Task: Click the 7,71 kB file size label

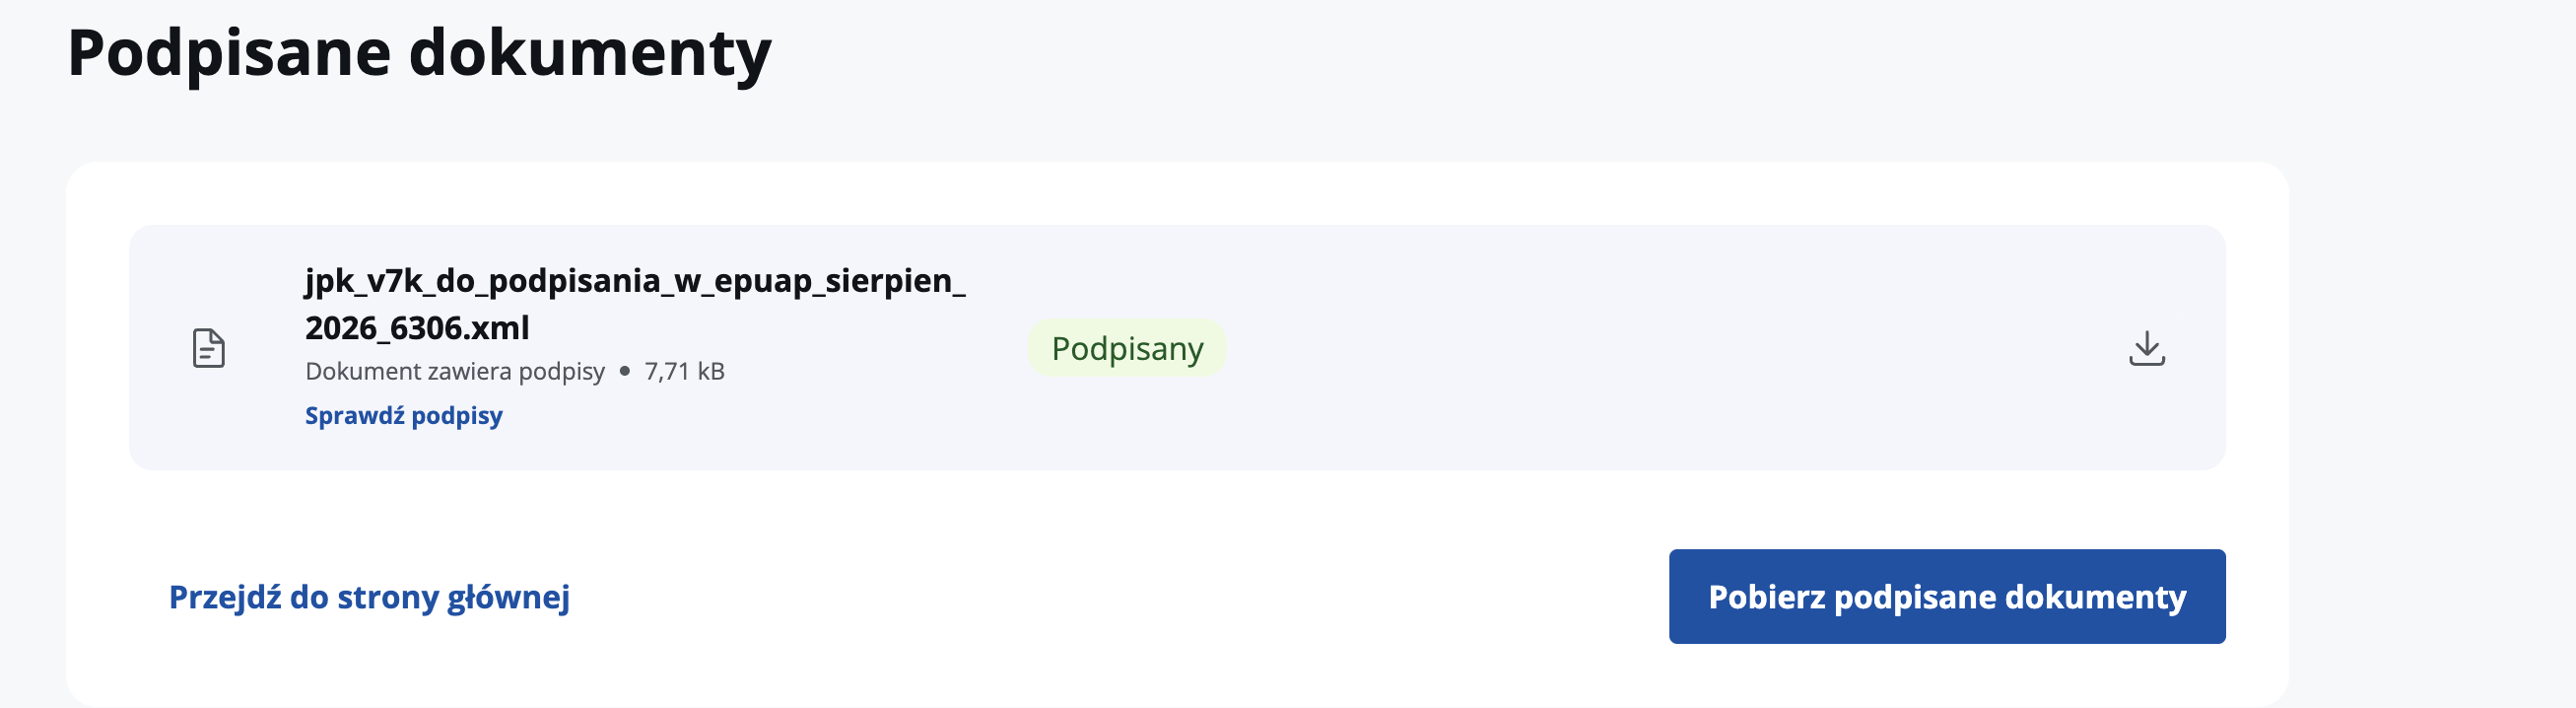Action: pos(685,371)
